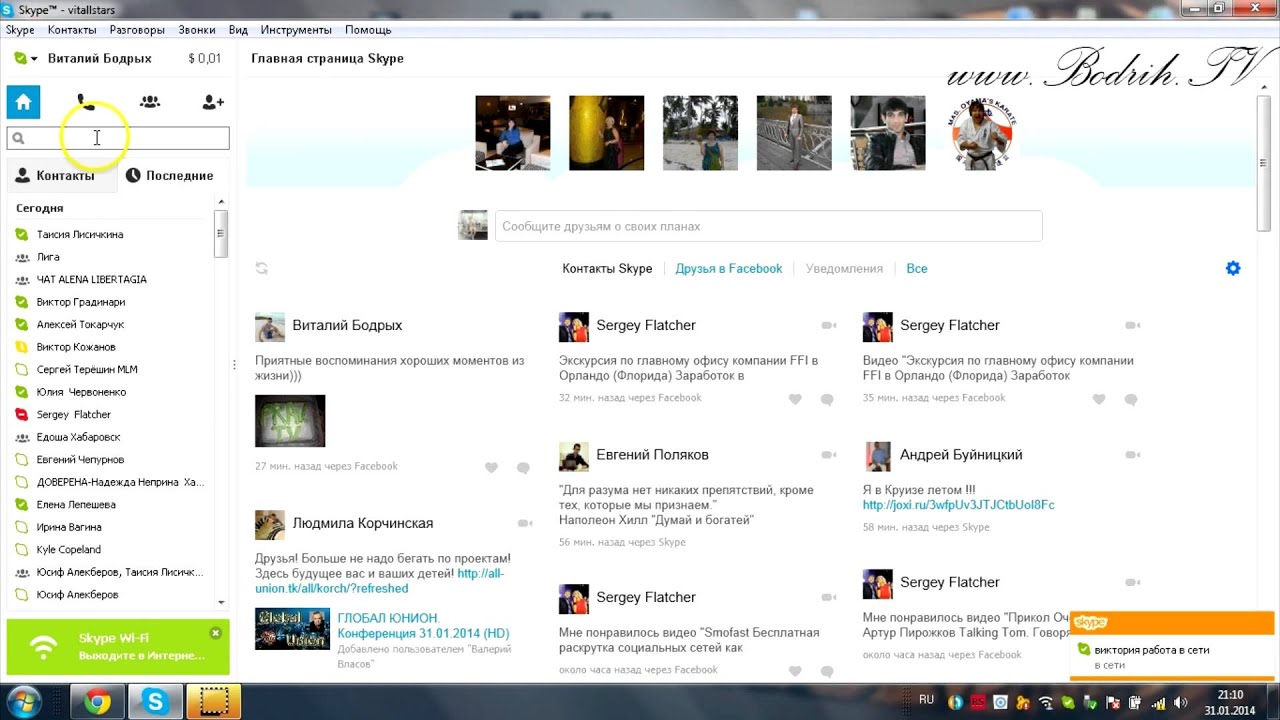Open the joxi.ru link in Буйницкий post
This screenshot has width=1280, height=720.
pyautogui.click(x=958, y=505)
